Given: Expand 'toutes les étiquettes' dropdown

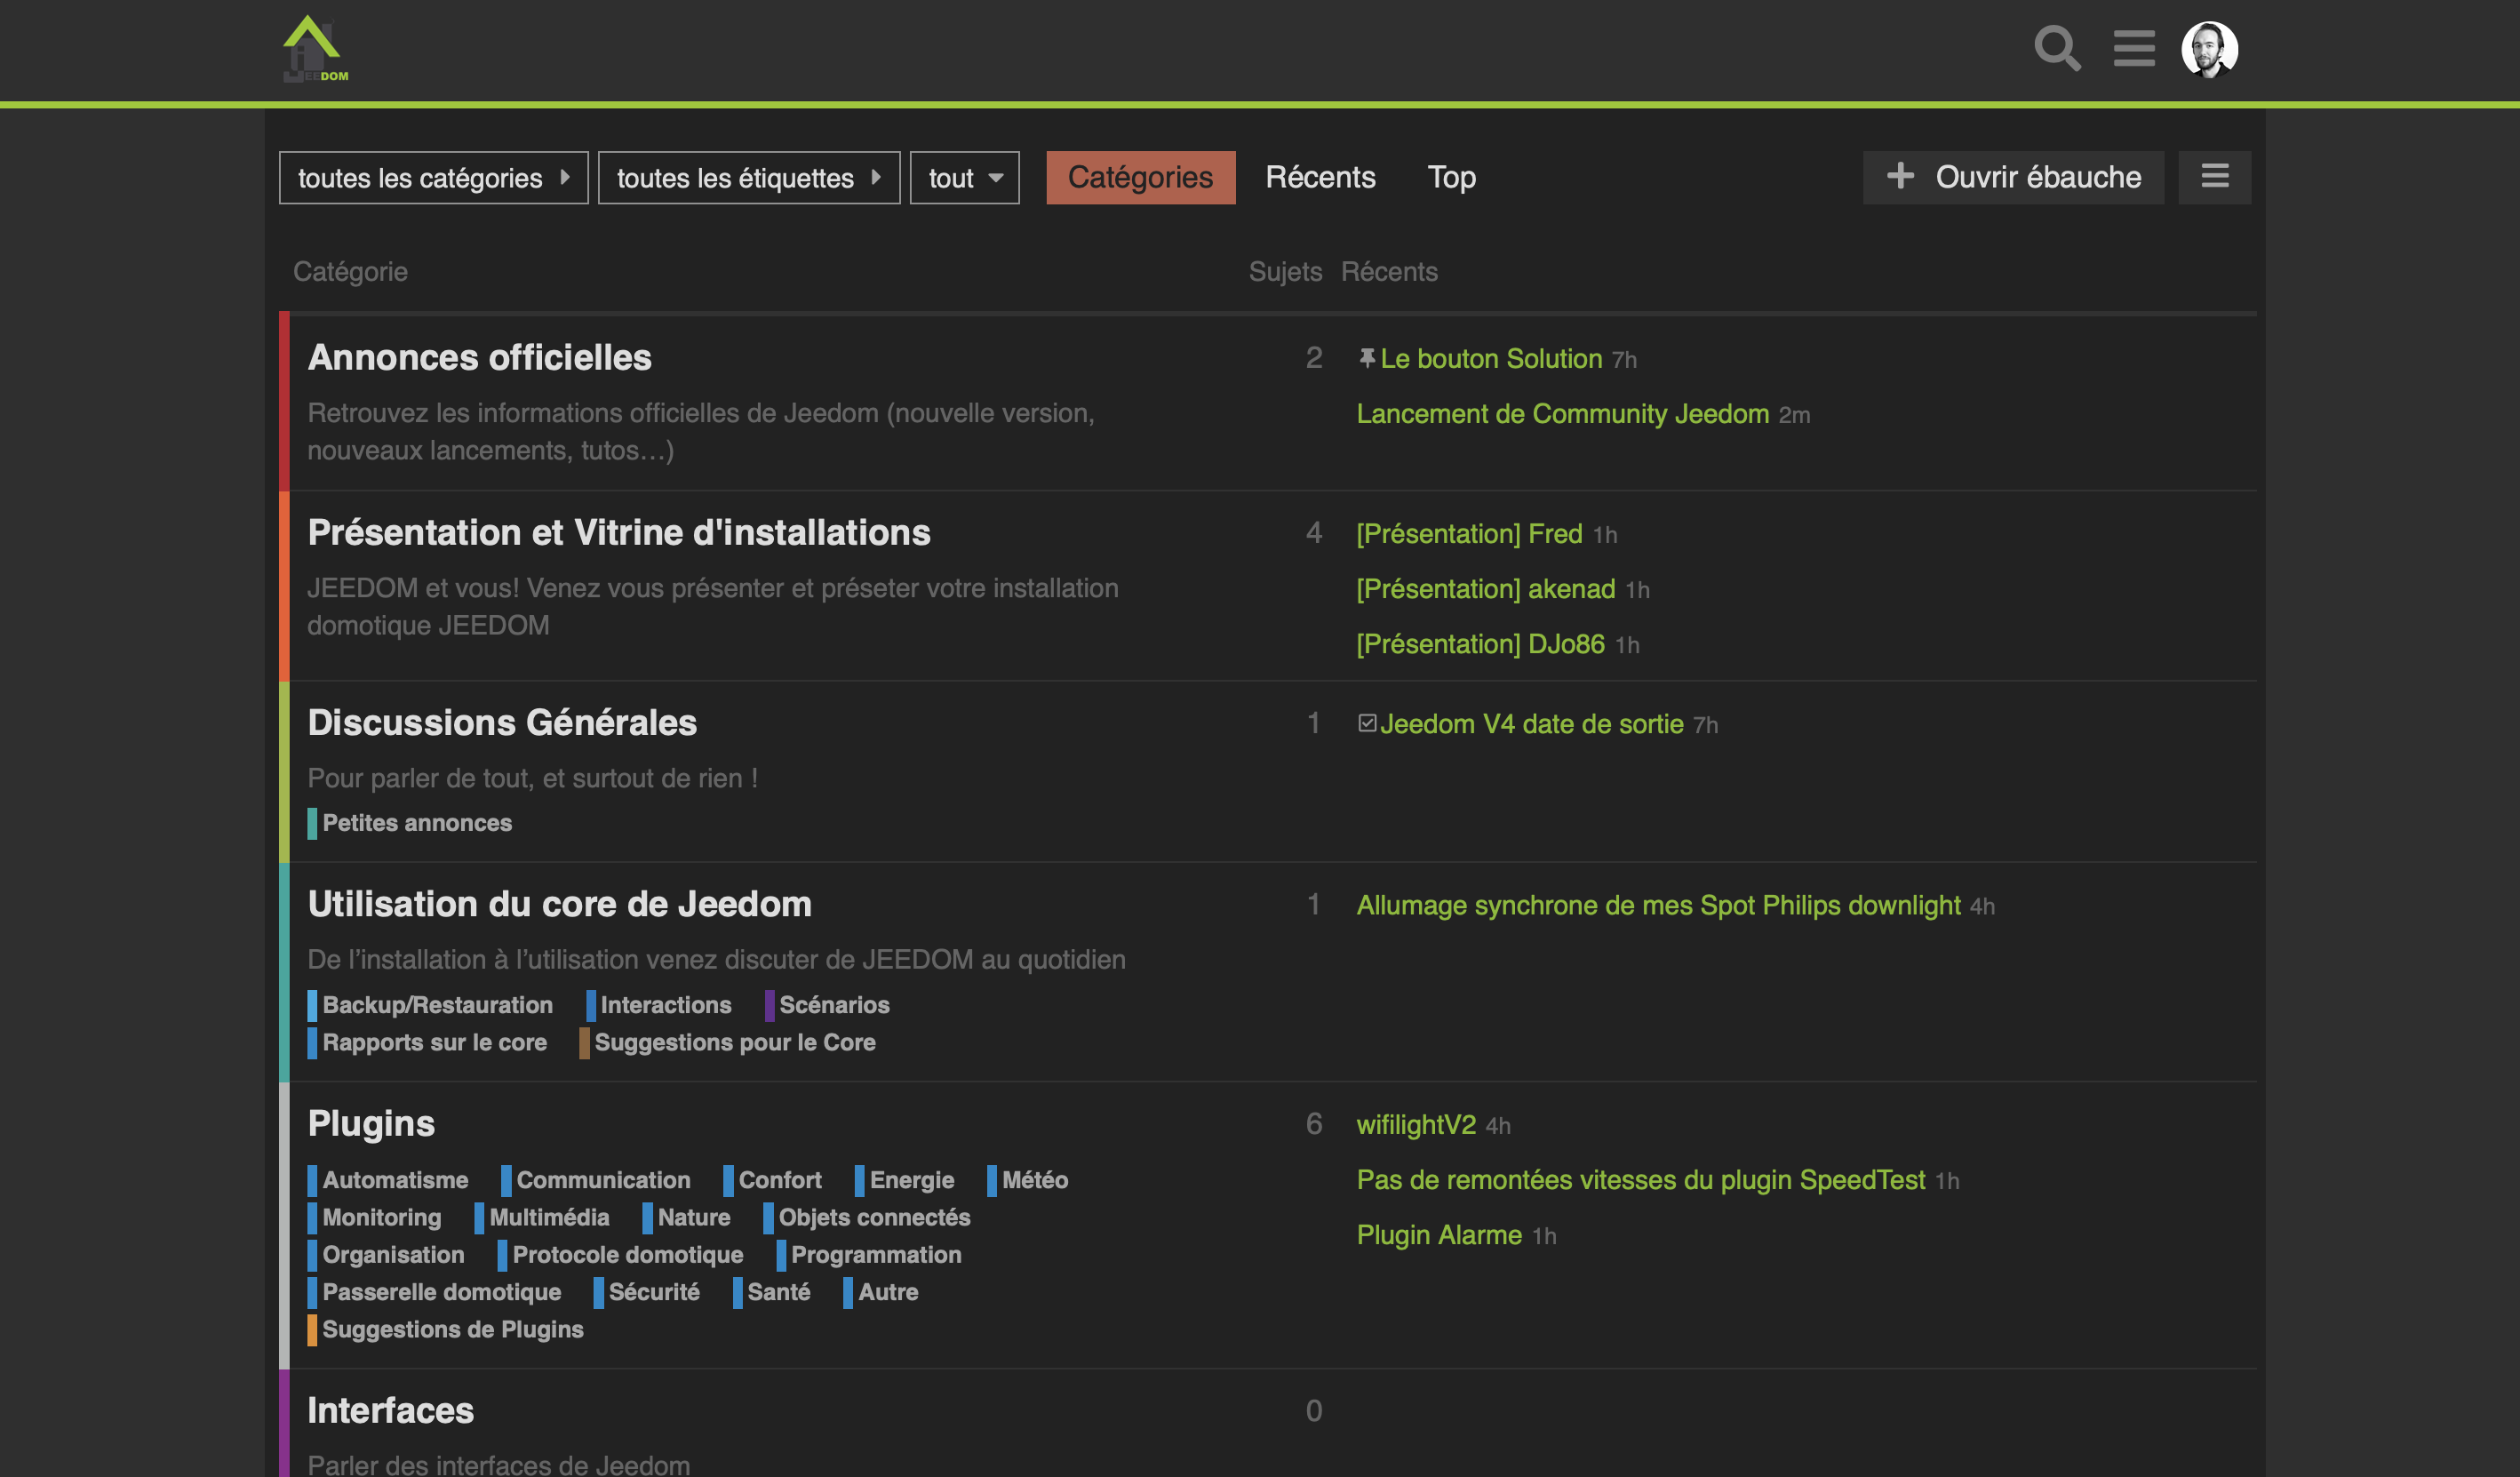Looking at the screenshot, I should tap(749, 178).
